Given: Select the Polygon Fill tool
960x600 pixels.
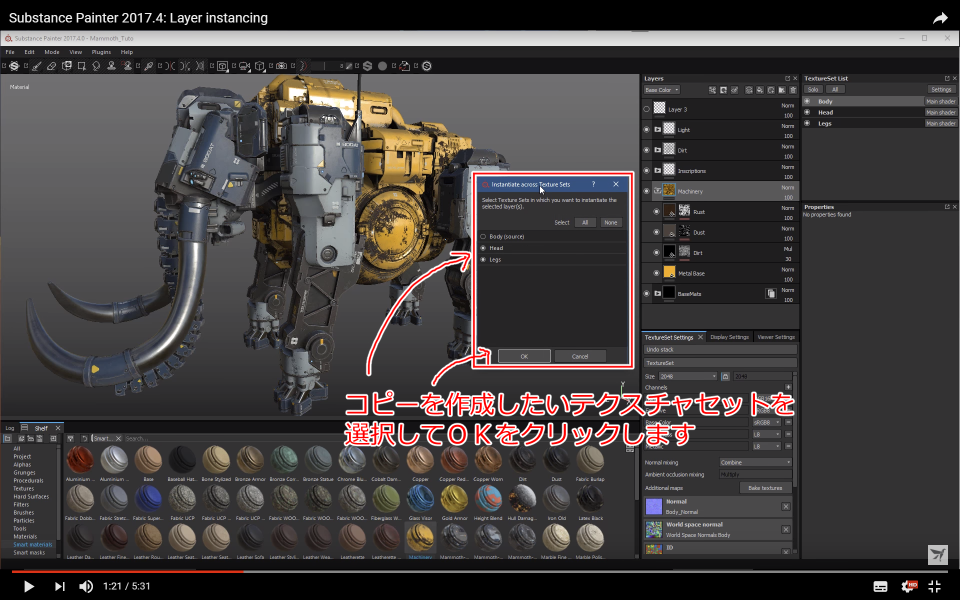Looking at the screenshot, I should coord(81,66).
